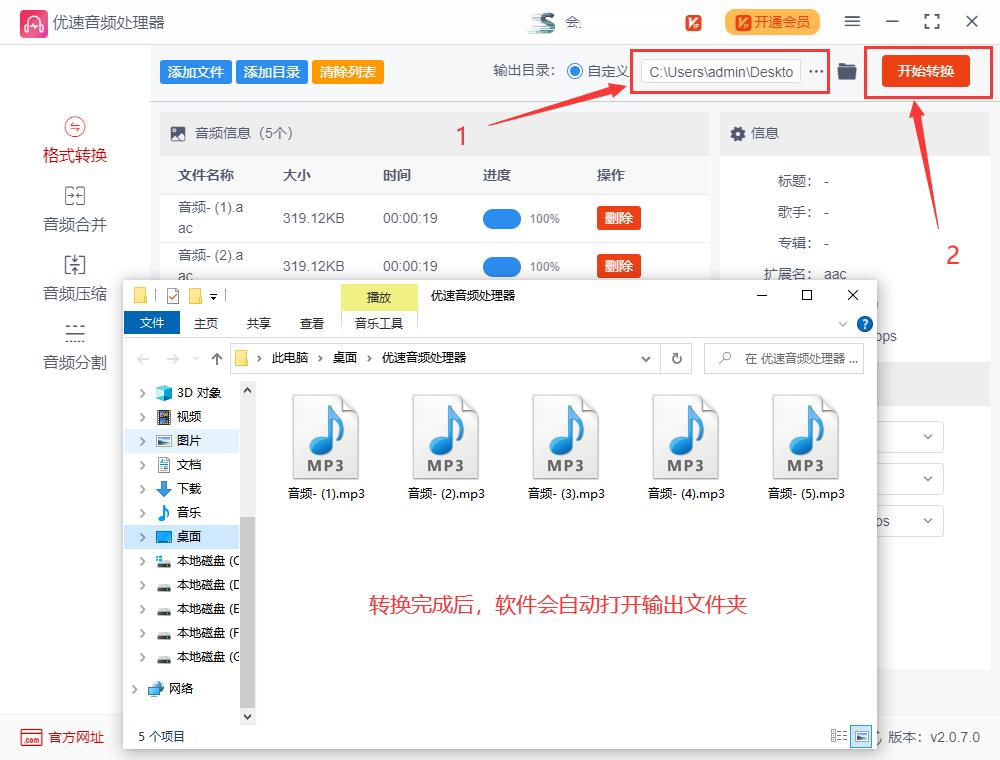Open the 共享 ribbon tab
1000x760 pixels.
pyautogui.click(x=258, y=323)
